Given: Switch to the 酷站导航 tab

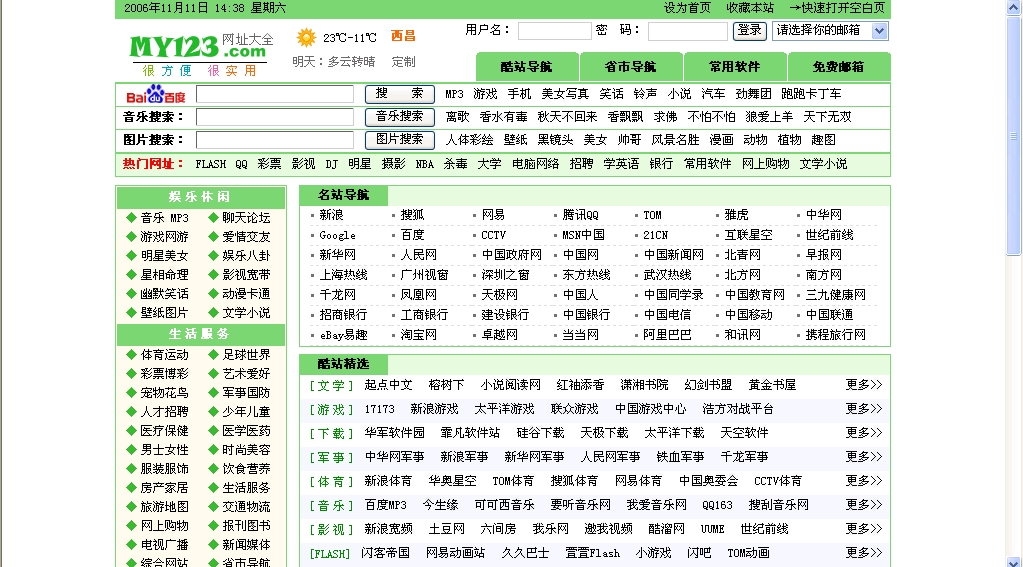Looking at the screenshot, I should coord(527,67).
